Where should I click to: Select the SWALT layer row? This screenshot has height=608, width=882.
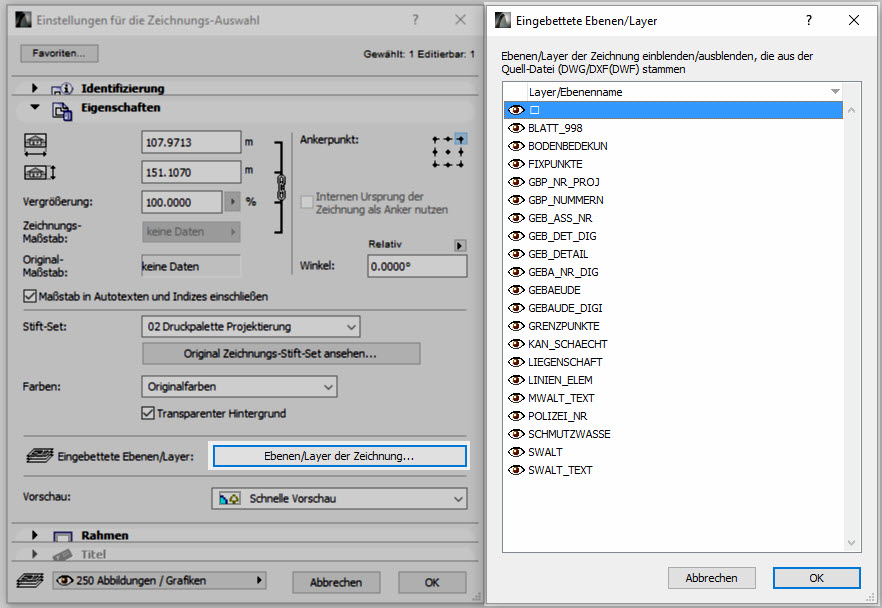pos(674,452)
